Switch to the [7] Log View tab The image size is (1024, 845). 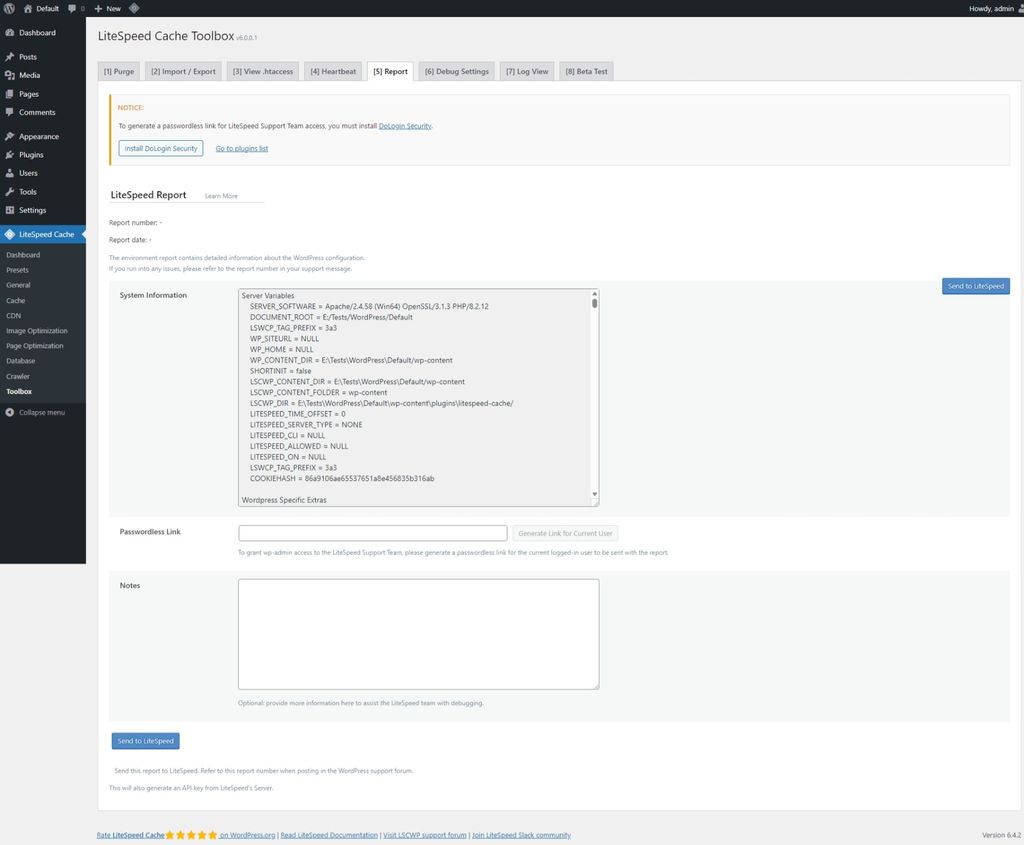pyautogui.click(x=527, y=71)
